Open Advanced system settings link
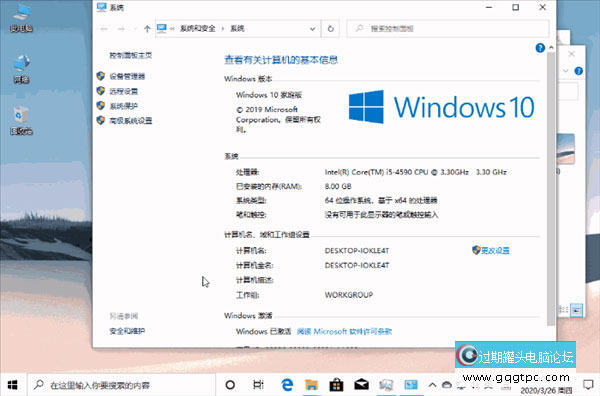 (130, 121)
